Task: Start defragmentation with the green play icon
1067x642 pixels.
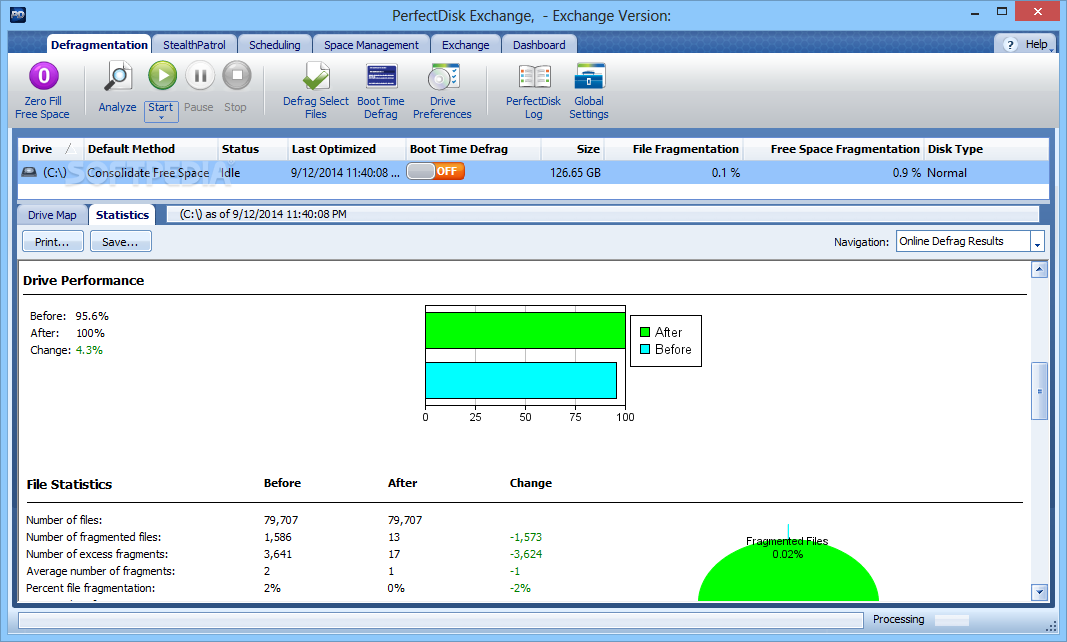Action: tap(163, 75)
